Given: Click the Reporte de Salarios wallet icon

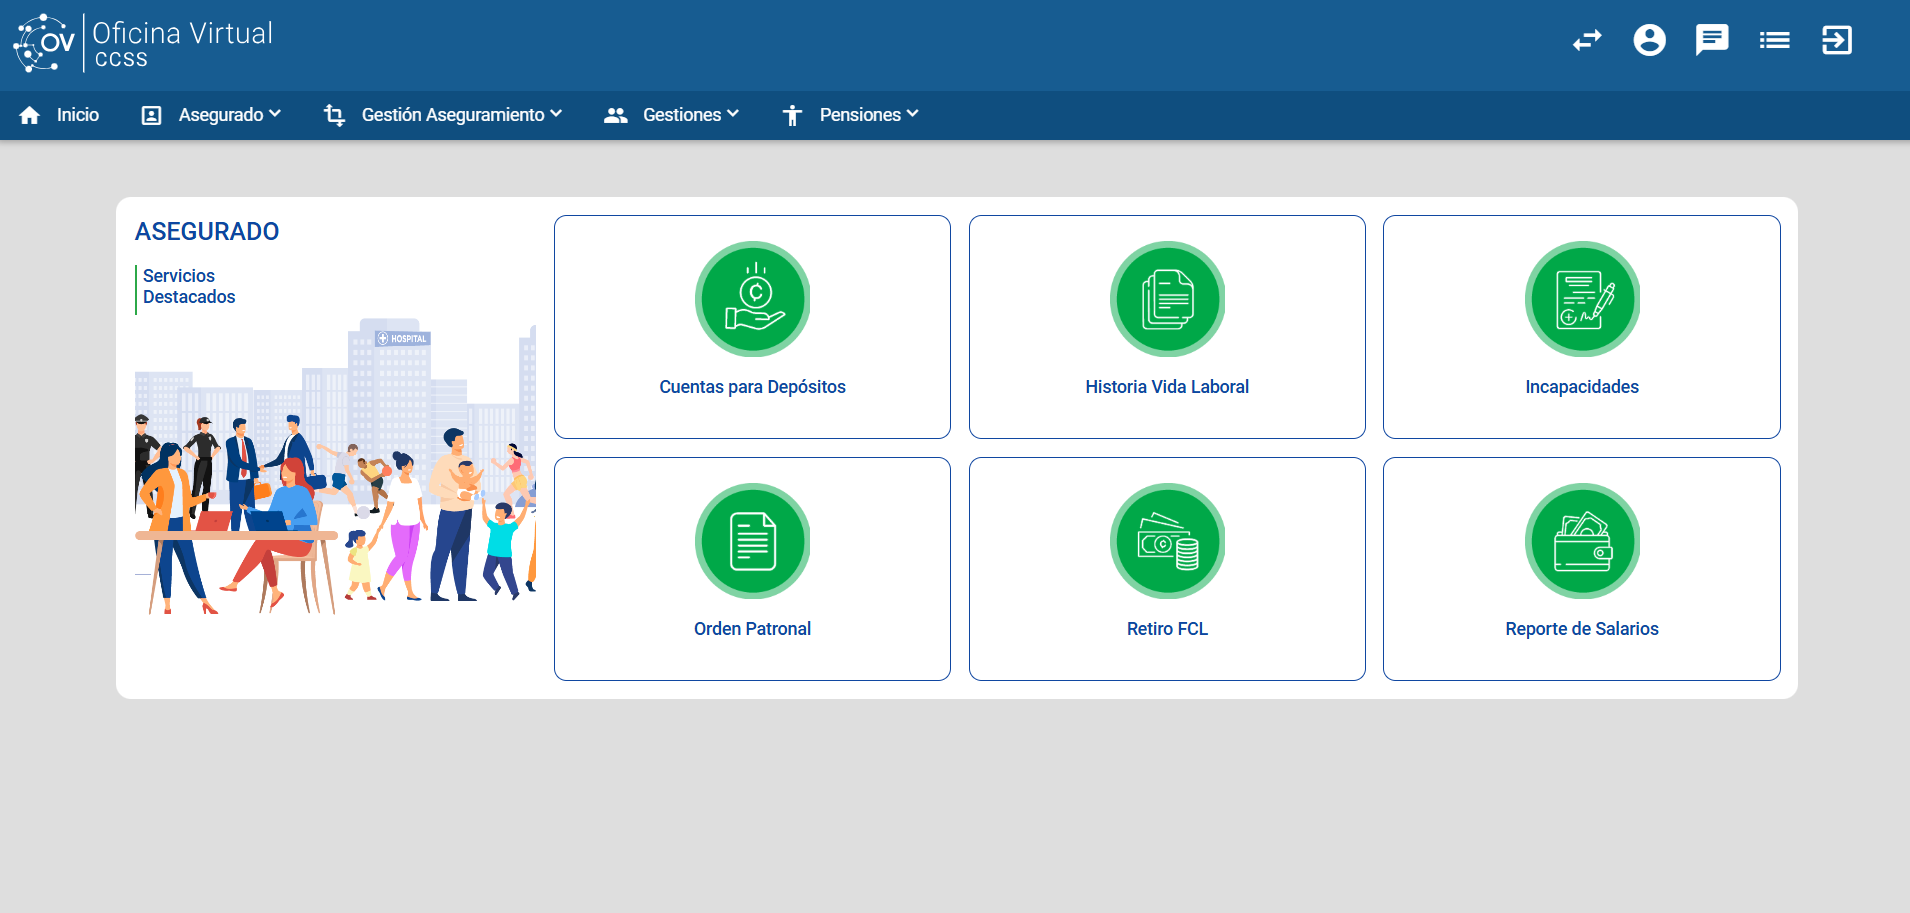Looking at the screenshot, I should coord(1582,541).
